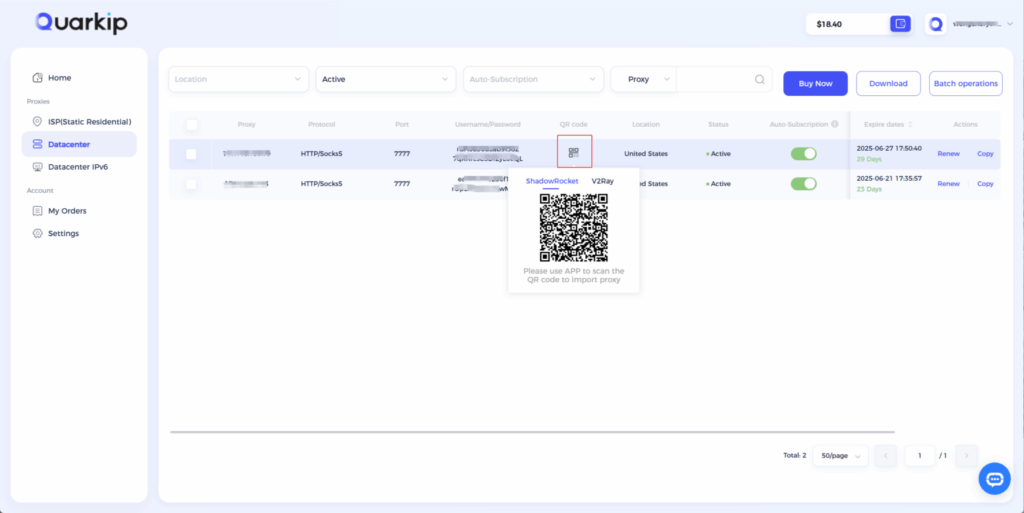This screenshot has width=1024, height=513.
Task: Click the ShadowRocket QR code image
Action: 573,227
